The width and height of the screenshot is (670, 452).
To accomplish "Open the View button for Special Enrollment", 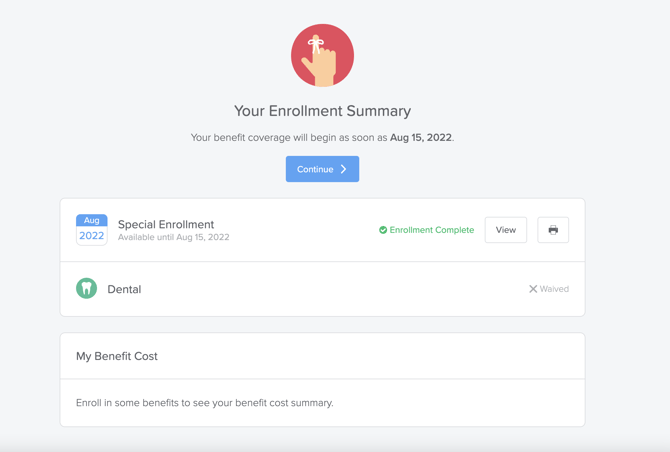I will [506, 230].
